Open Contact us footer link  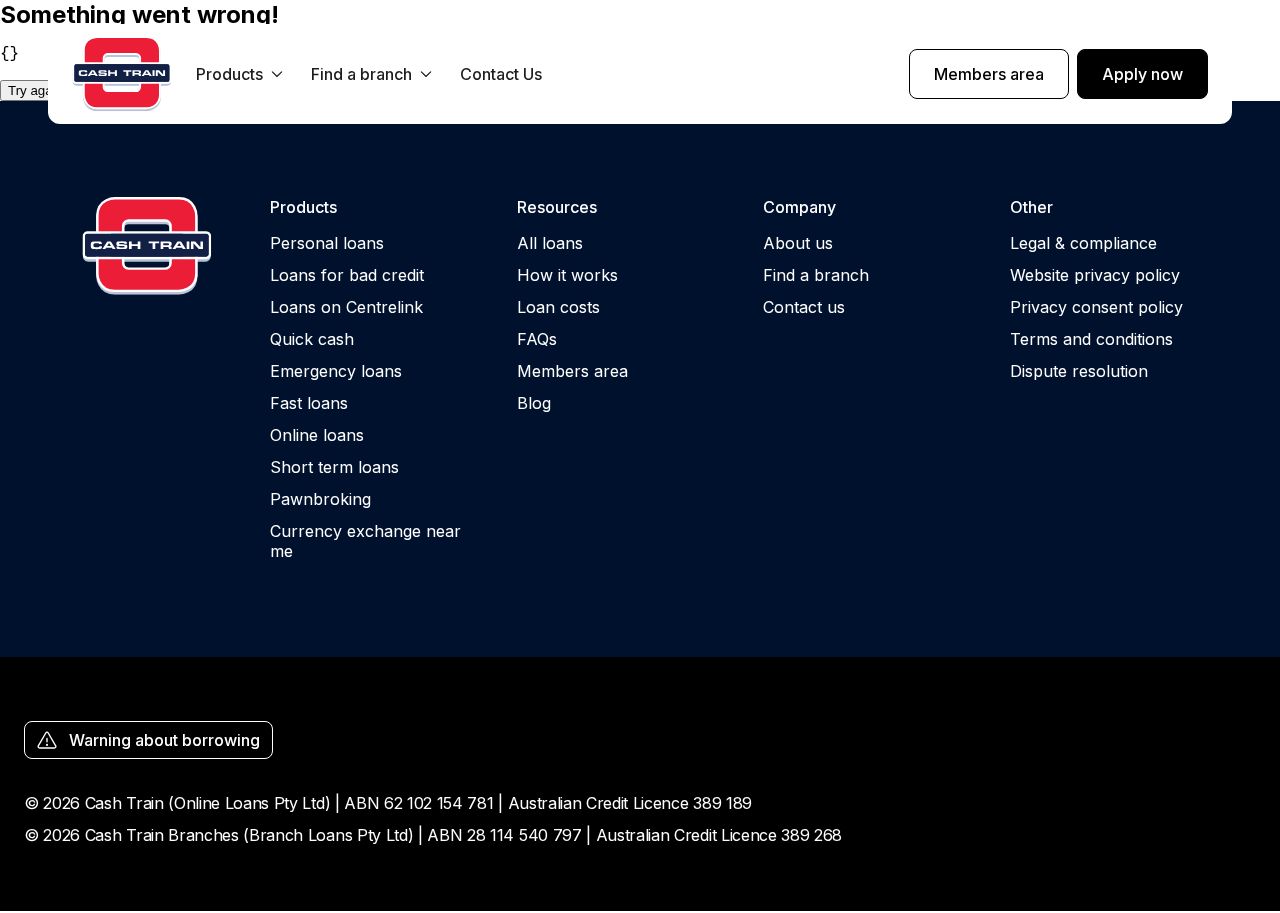coord(804,307)
